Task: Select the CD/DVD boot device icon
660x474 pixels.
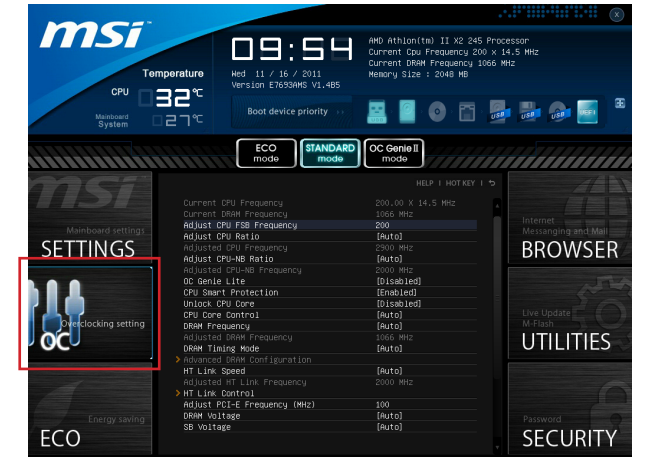Action: [437, 112]
